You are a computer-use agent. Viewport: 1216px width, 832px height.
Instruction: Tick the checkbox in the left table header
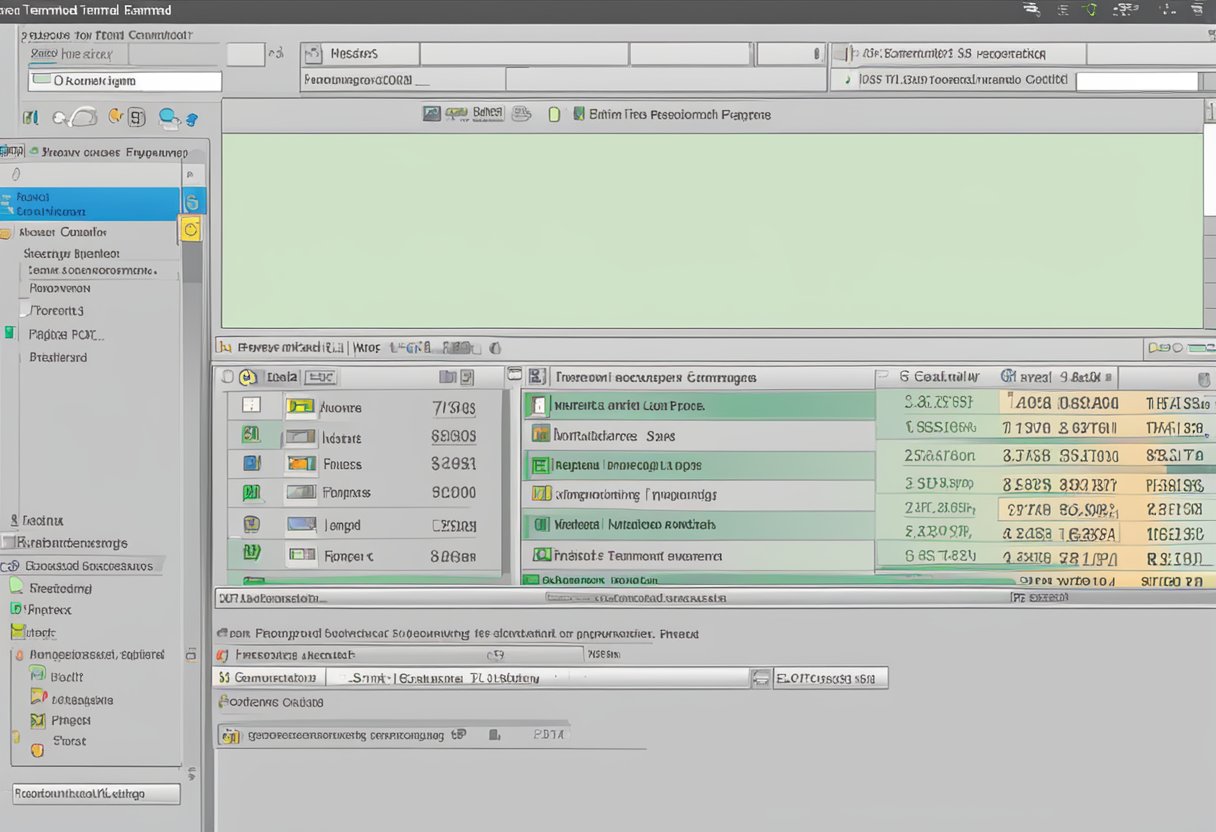point(227,377)
